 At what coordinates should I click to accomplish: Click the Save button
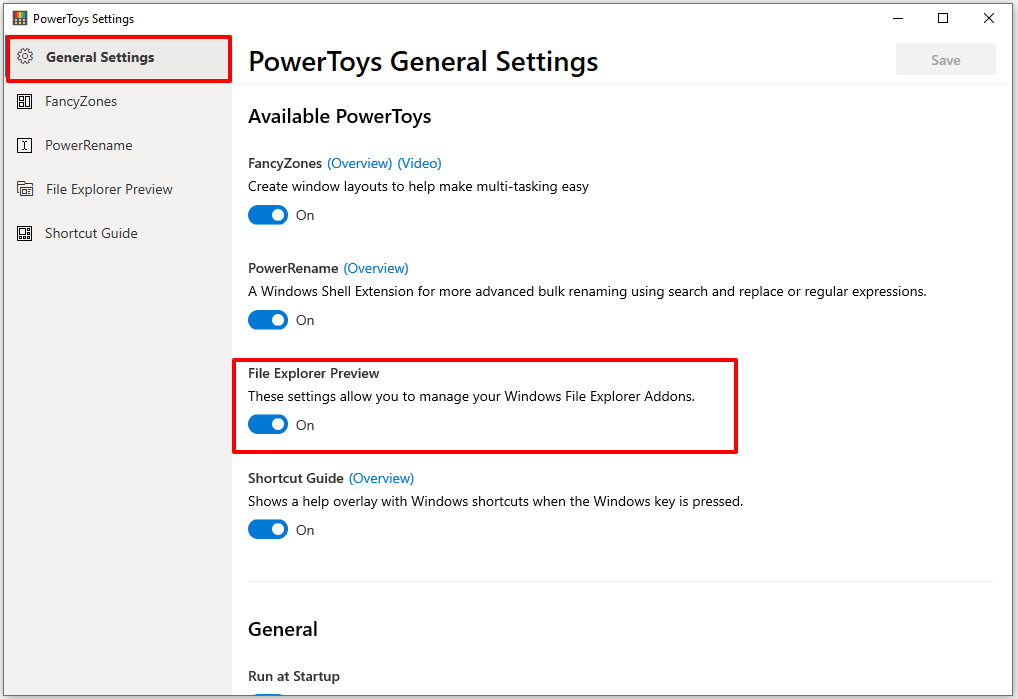point(945,59)
